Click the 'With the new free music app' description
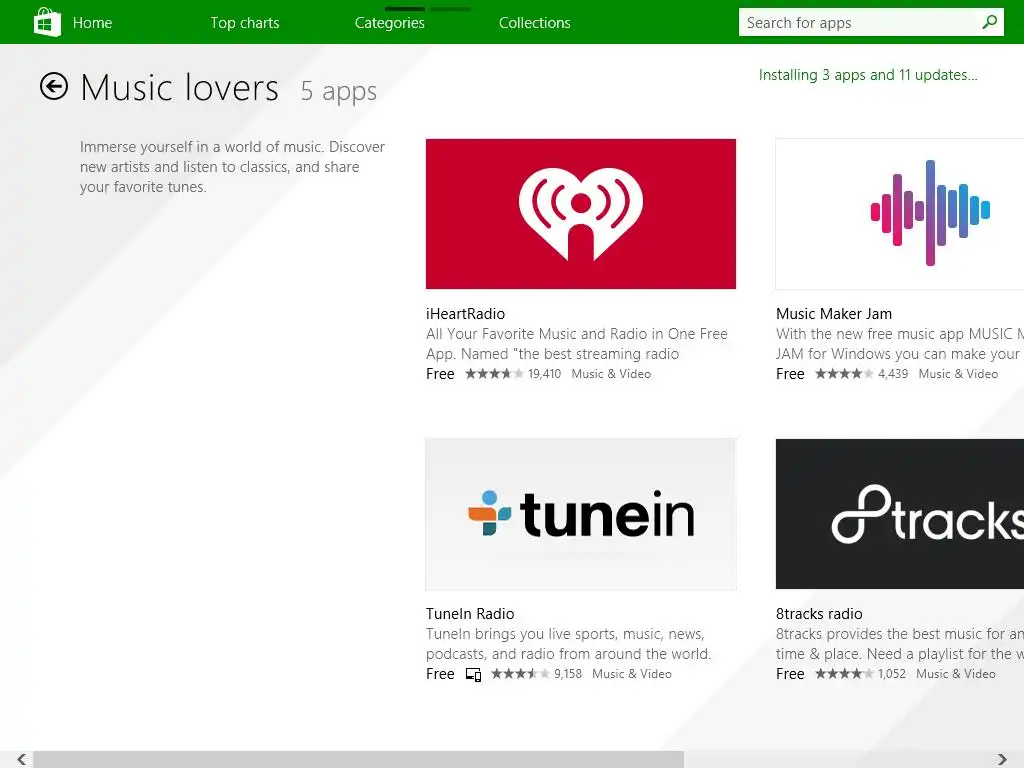The width and height of the screenshot is (1024, 768). coord(900,344)
